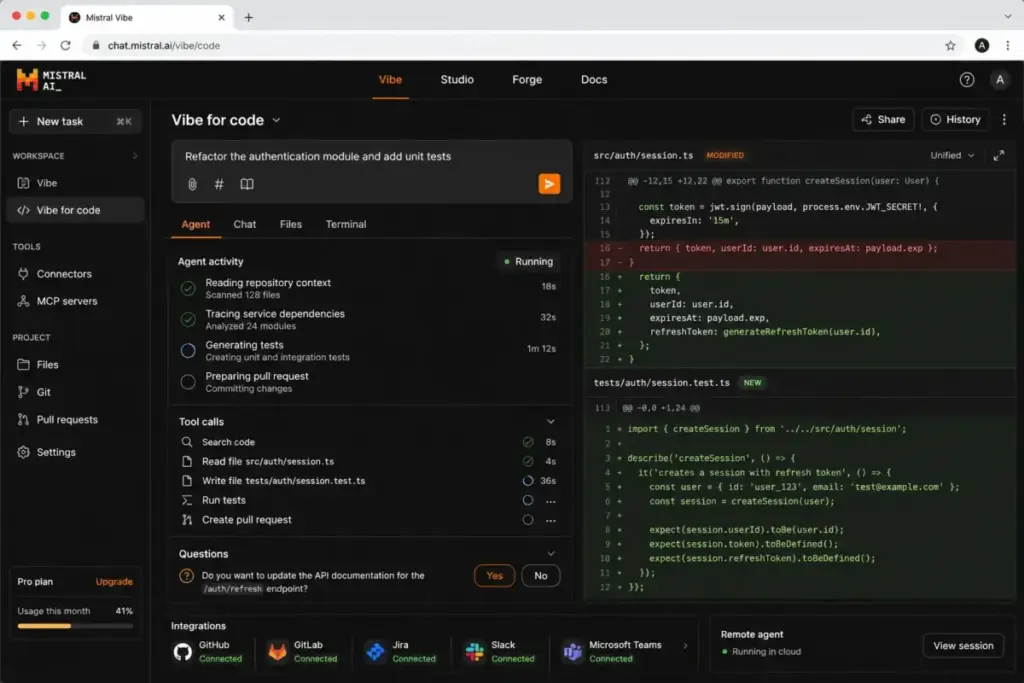Click Generating tests progress circle

[188, 351]
